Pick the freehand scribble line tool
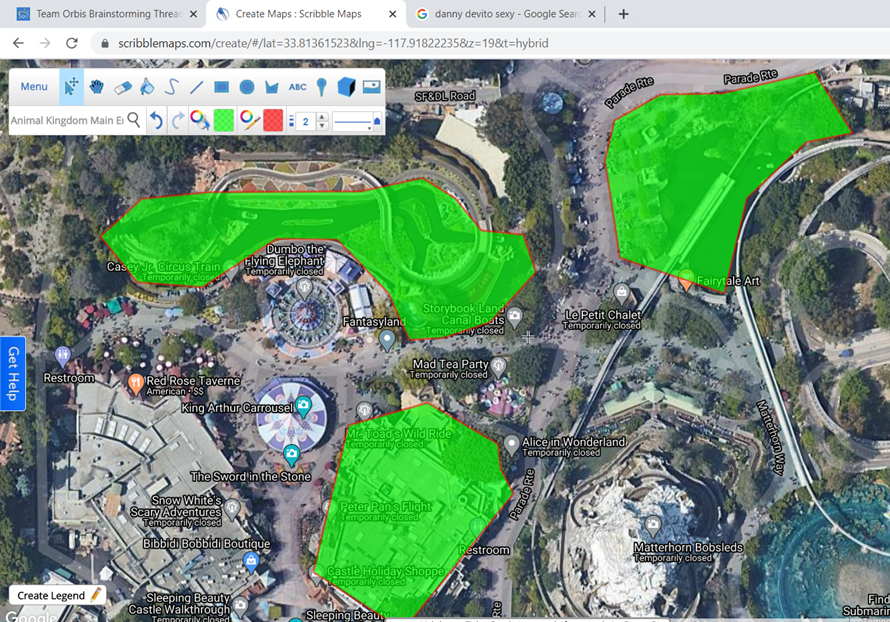Image resolution: width=890 pixels, height=622 pixels. [171, 87]
